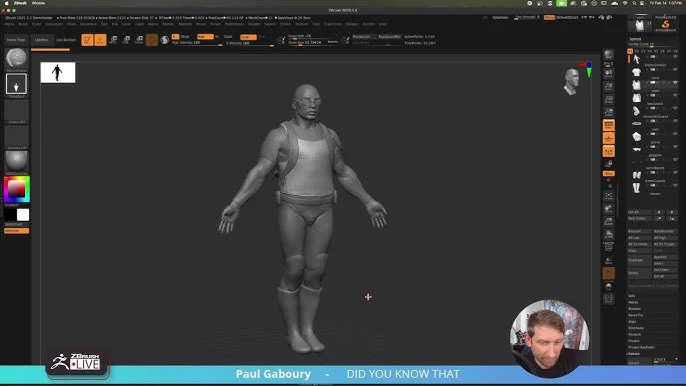Expand the Project section
The width and height of the screenshot is (686, 386).
pos(634,341)
